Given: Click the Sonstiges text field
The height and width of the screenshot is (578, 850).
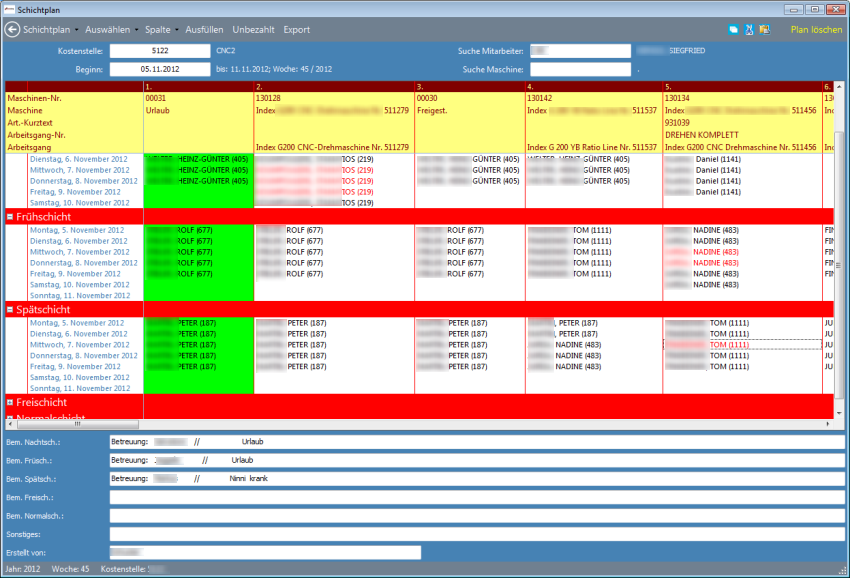Looking at the screenshot, I should pyautogui.click(x=477, y=534).
